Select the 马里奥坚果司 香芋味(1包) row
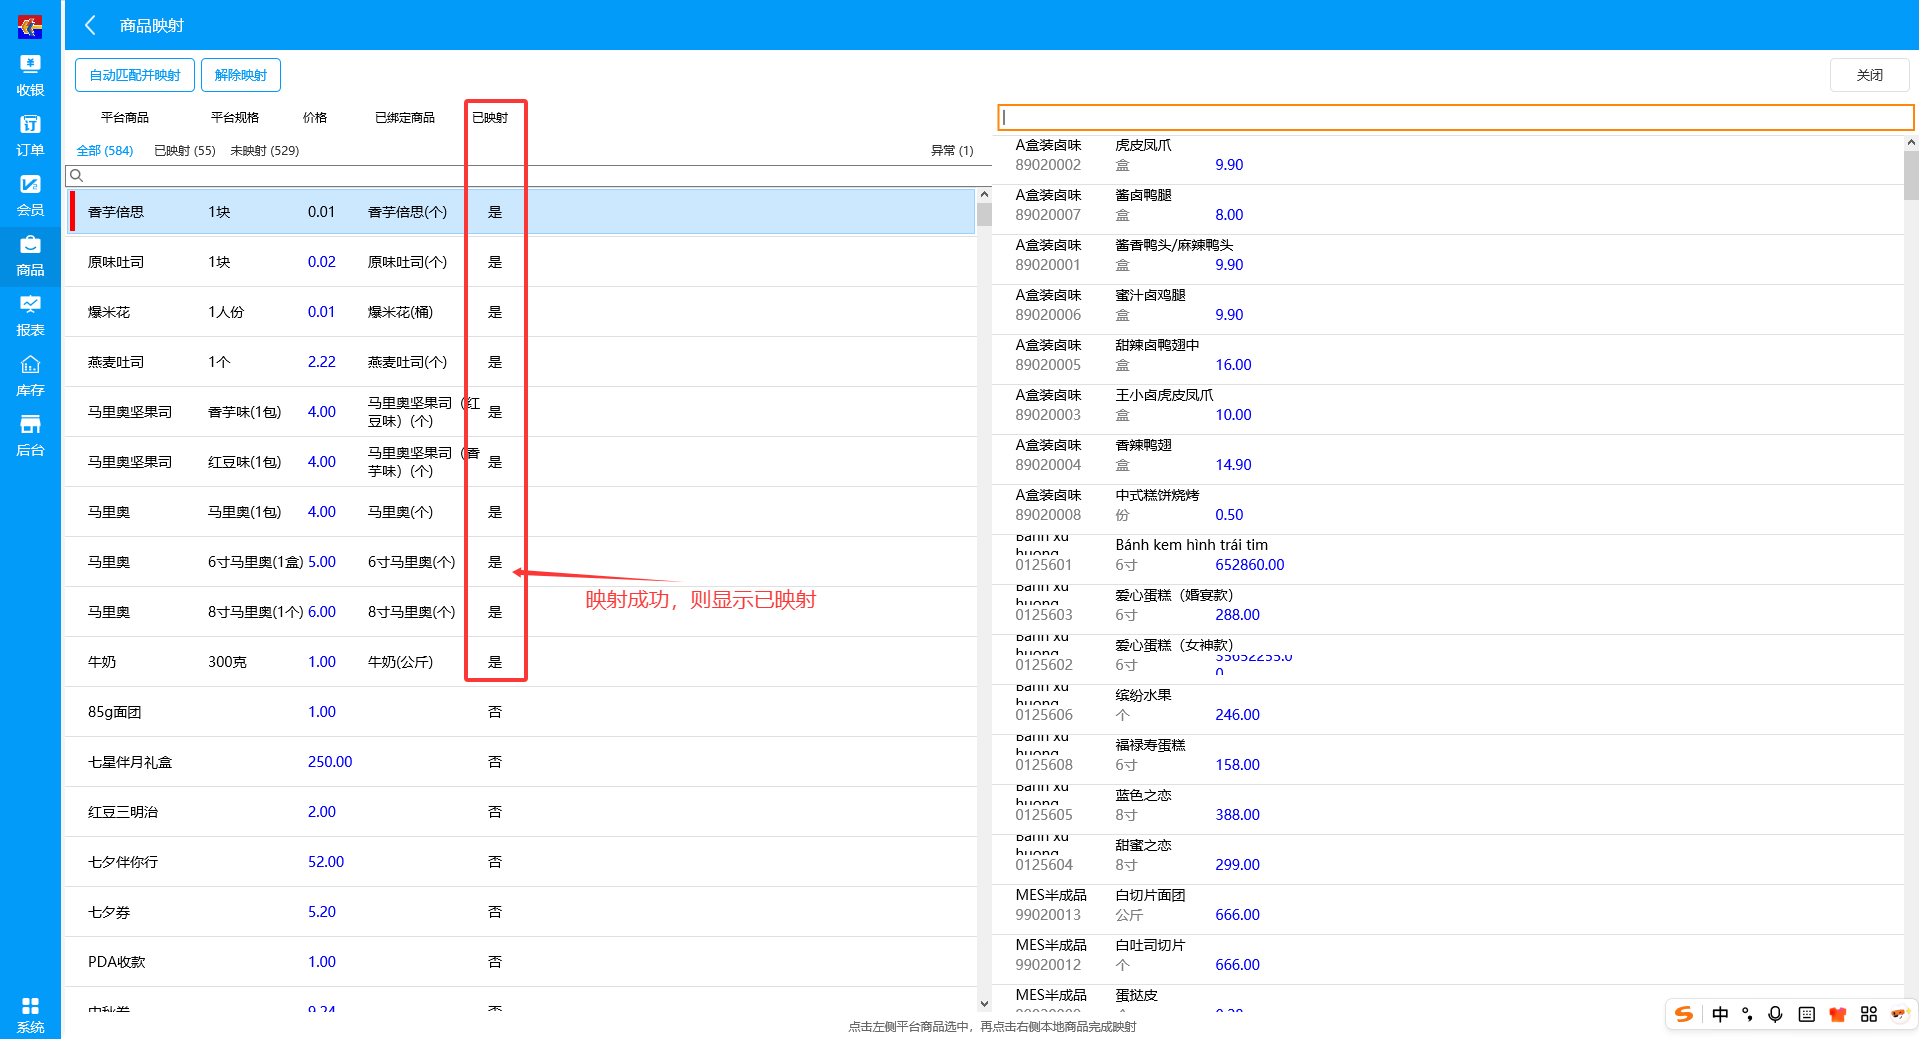Screen dimensions: 1919x1039 coord(520,412)
